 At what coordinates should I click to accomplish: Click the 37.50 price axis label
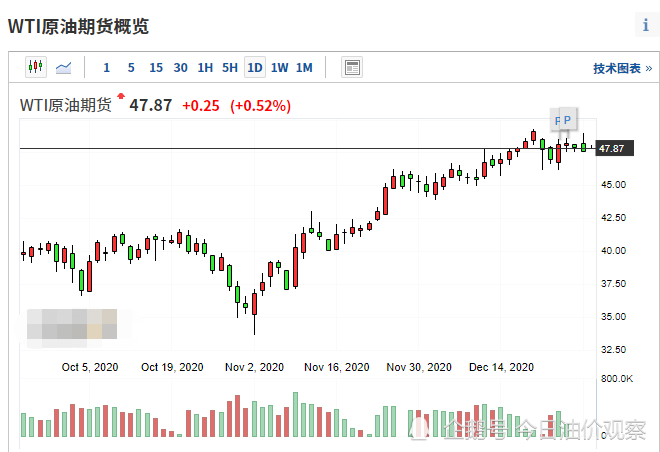[613, 284]
